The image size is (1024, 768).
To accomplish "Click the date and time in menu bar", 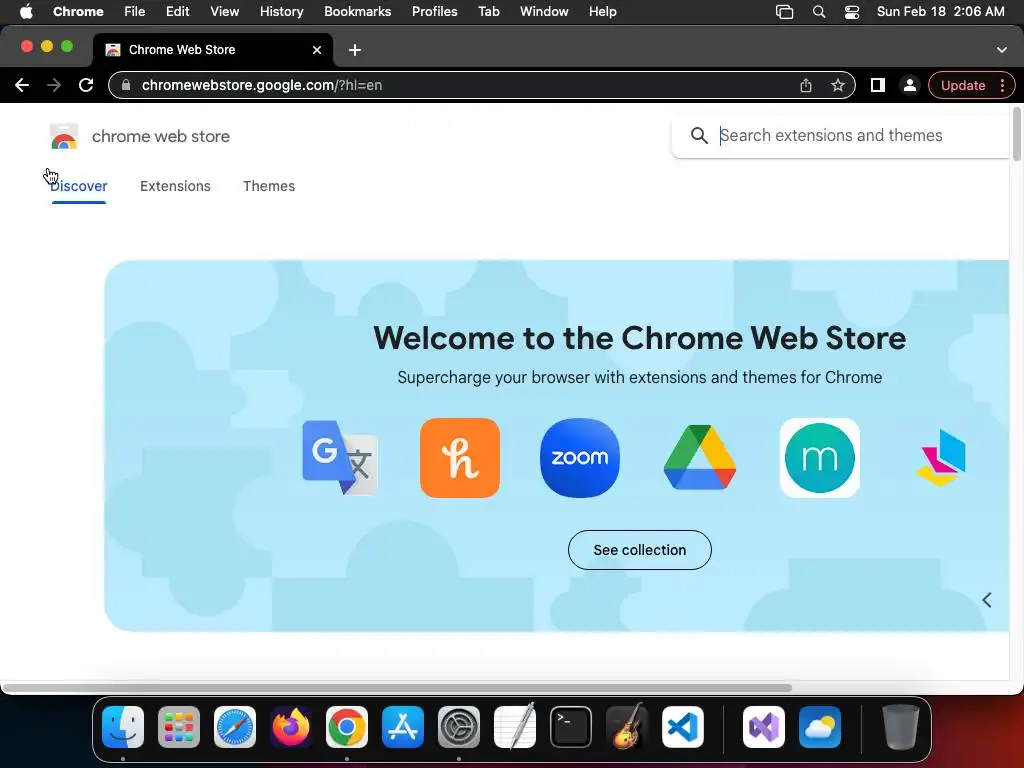I will 940,12.
